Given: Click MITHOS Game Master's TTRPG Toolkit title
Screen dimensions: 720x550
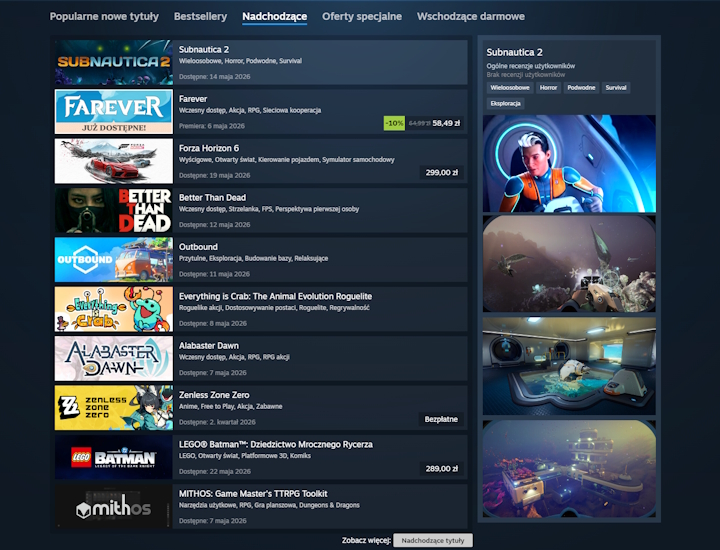Looking at the screenshot, I should 253,494.
